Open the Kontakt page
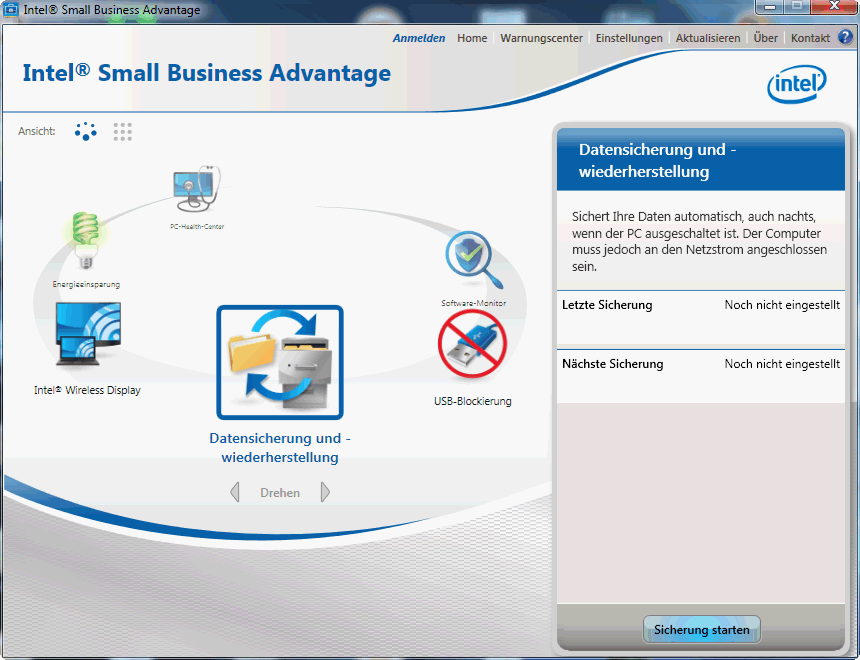Viewport: 860px width, 660px height. [811, 38]
